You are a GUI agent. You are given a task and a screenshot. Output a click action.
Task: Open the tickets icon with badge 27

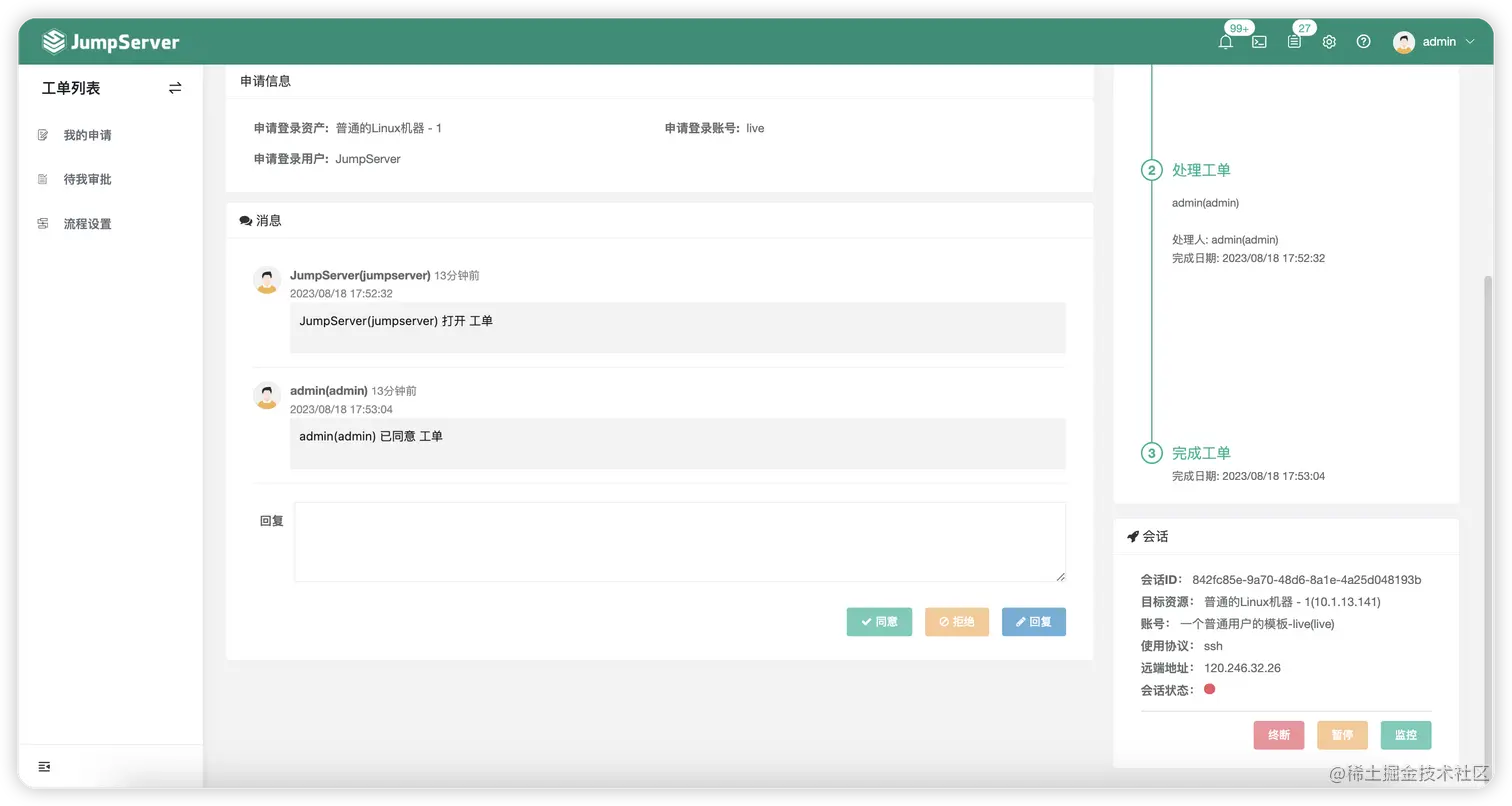(1294, 42)
